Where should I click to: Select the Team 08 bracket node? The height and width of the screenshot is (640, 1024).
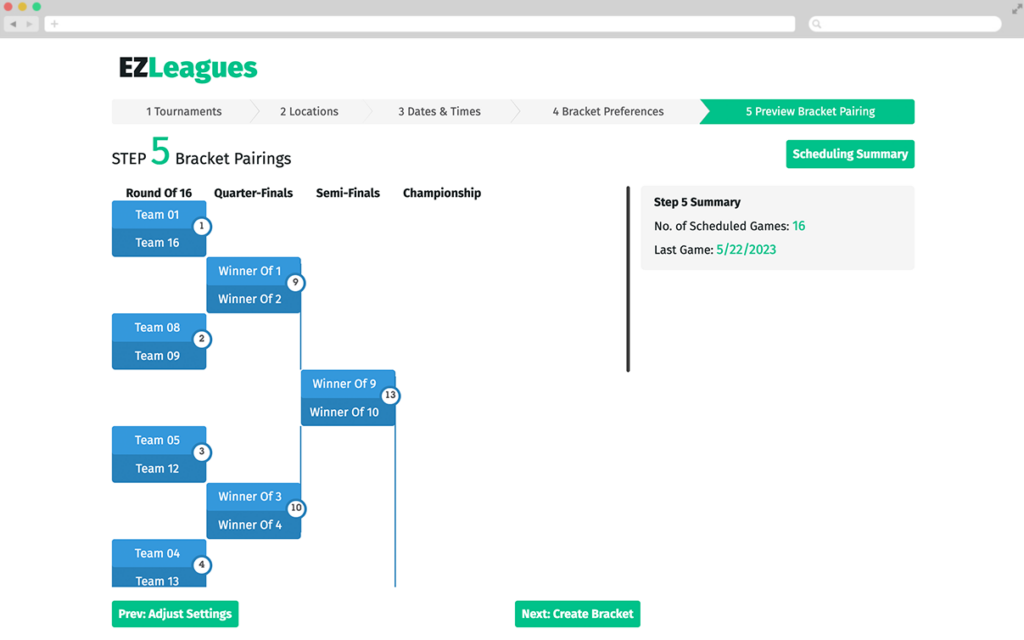coord(158,327)
